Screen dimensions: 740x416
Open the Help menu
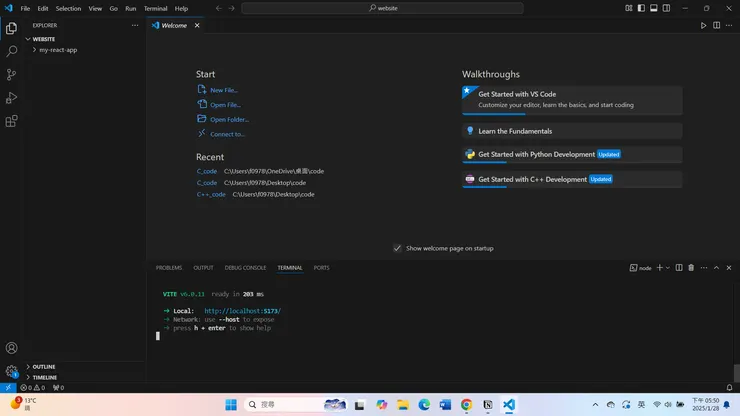click(x=181, y=8)
